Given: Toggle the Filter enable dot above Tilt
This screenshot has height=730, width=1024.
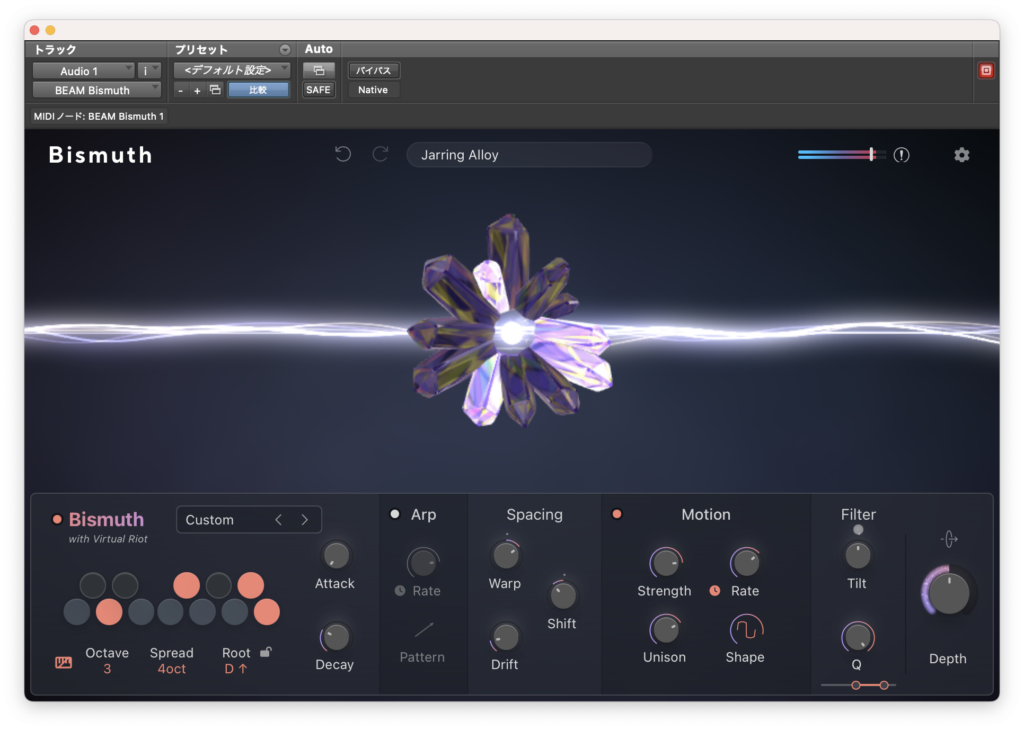Looking at the screenshot, I should [858, 530].
